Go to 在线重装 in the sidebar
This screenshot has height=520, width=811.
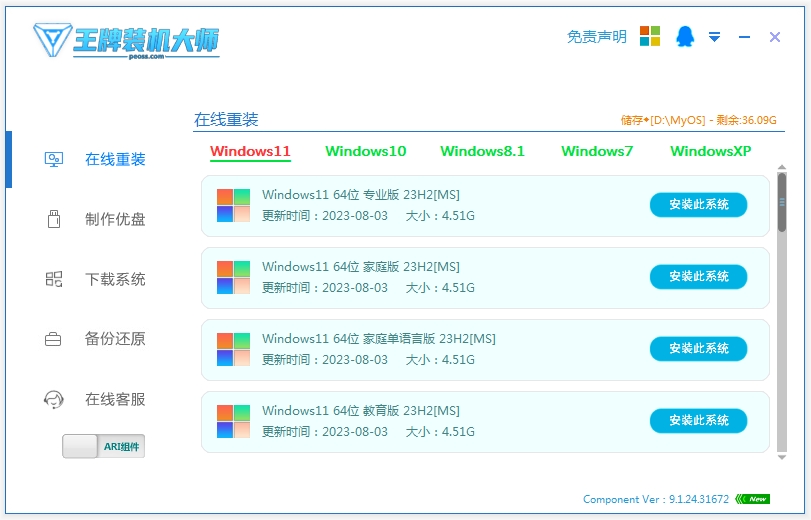click(115, 159)
